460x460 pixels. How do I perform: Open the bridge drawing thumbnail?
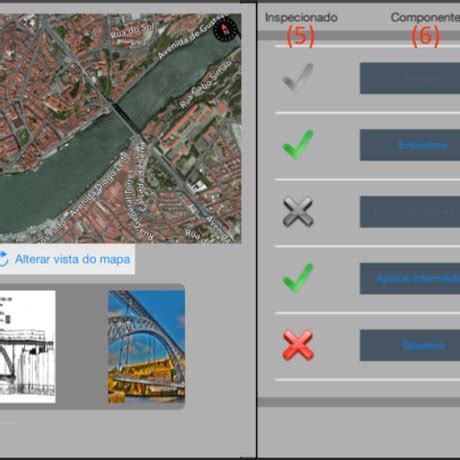pos(27,347)
